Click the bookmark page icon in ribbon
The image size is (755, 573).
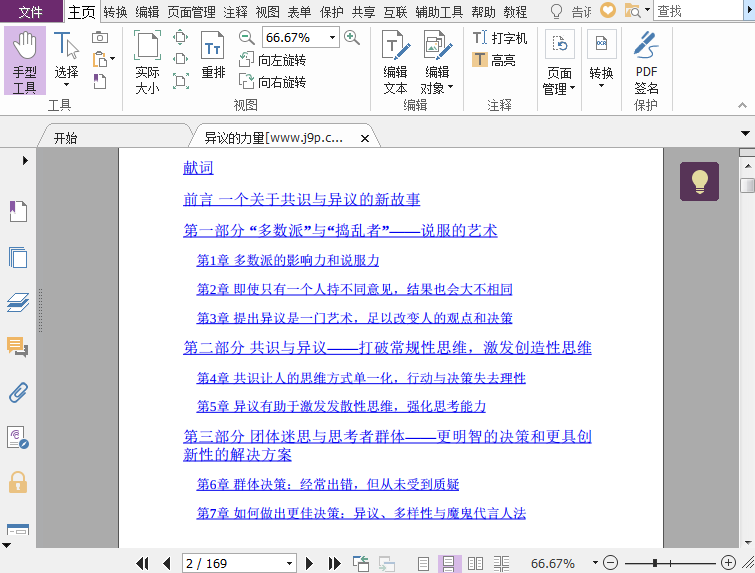click(100, 81)
